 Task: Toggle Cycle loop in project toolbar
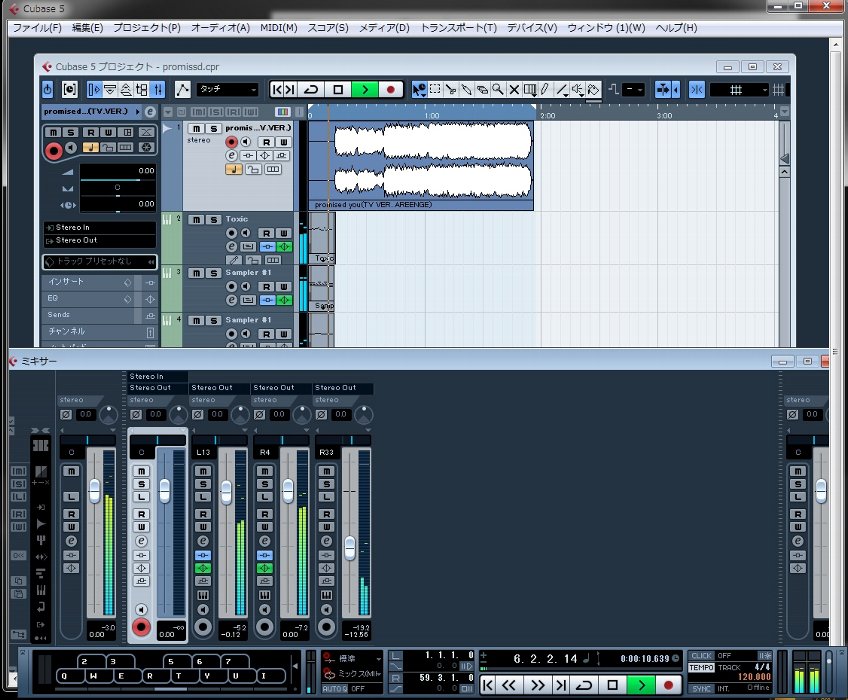click(x=311, y=89)
